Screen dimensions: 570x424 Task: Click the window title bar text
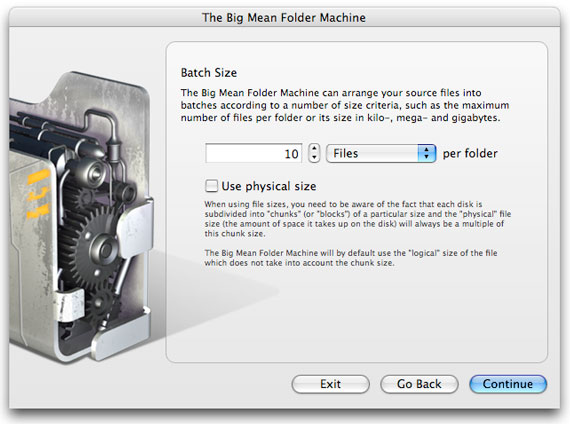[284, 17]
